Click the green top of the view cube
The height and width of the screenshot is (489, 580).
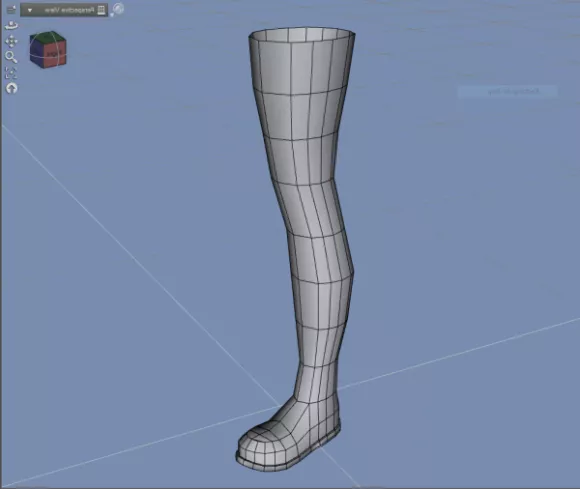point(48,37)
